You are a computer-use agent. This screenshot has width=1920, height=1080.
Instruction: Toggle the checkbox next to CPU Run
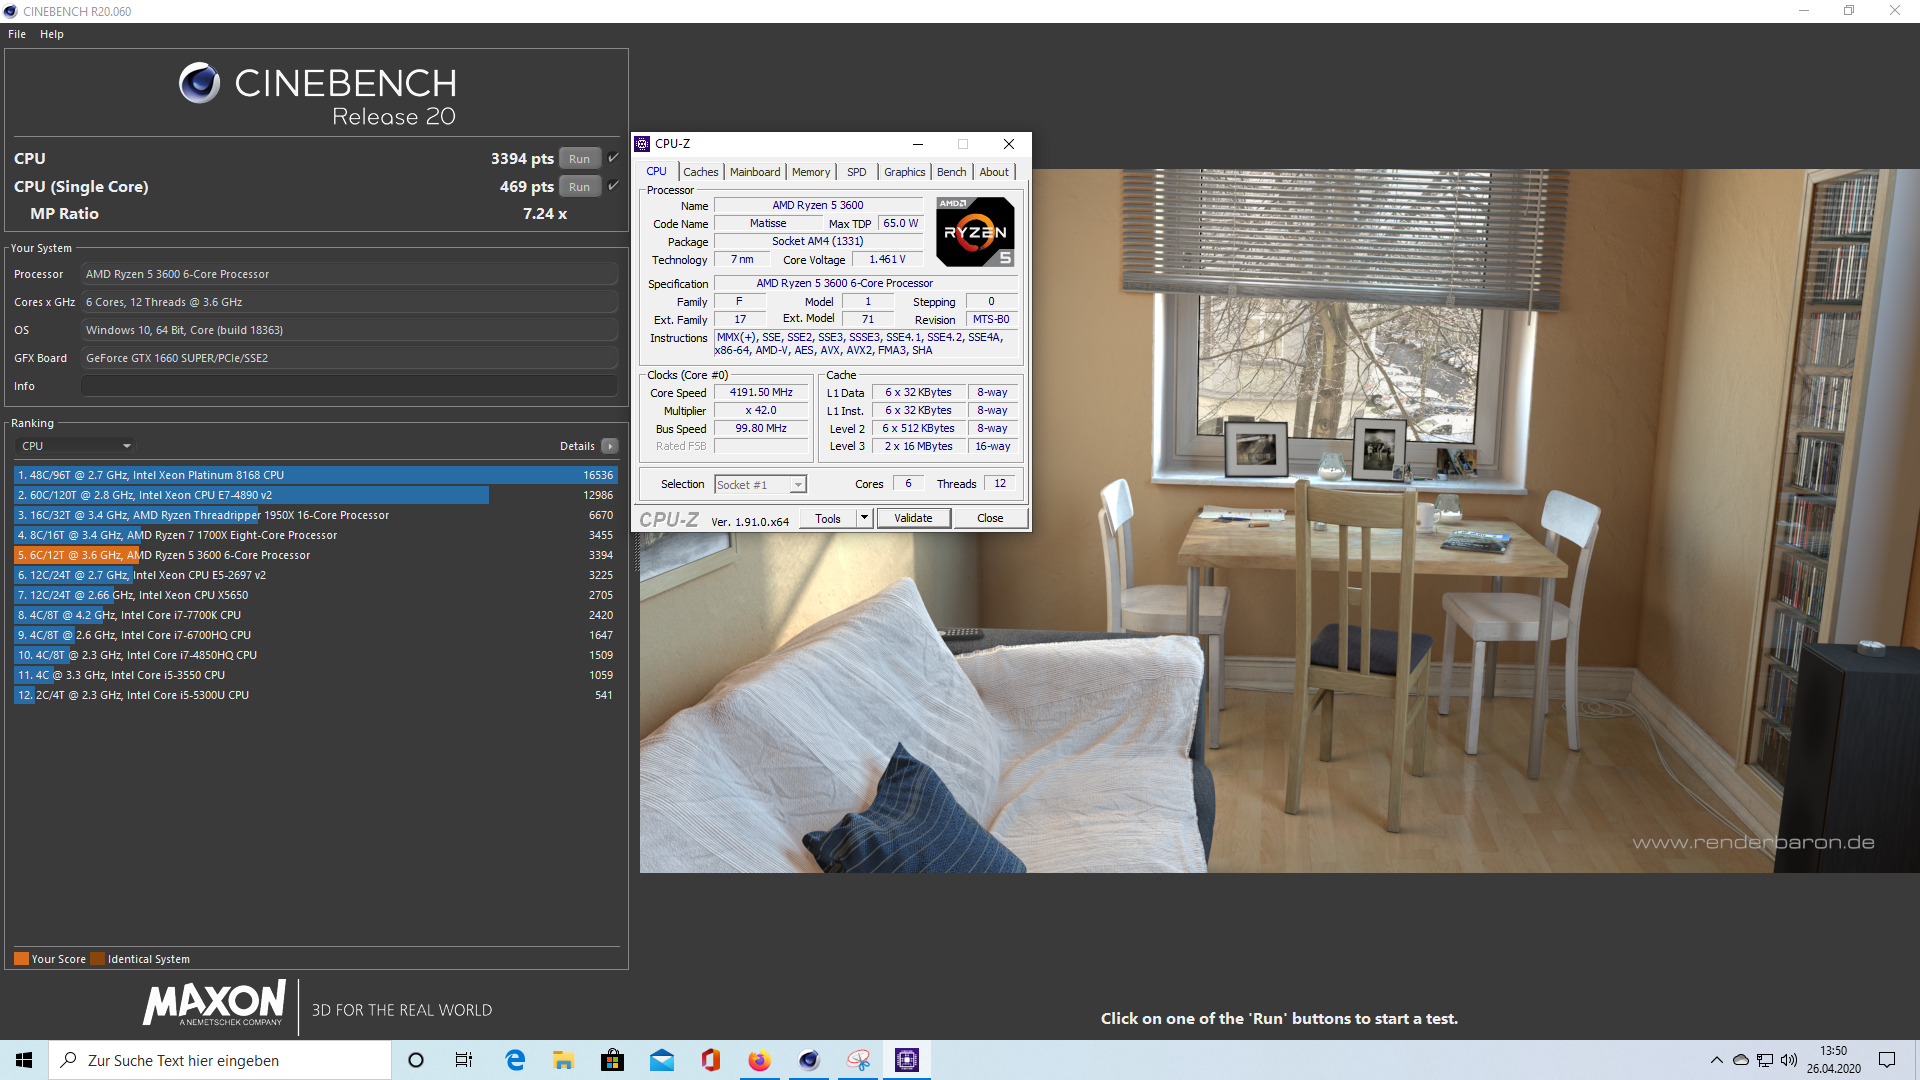(613, 157)
